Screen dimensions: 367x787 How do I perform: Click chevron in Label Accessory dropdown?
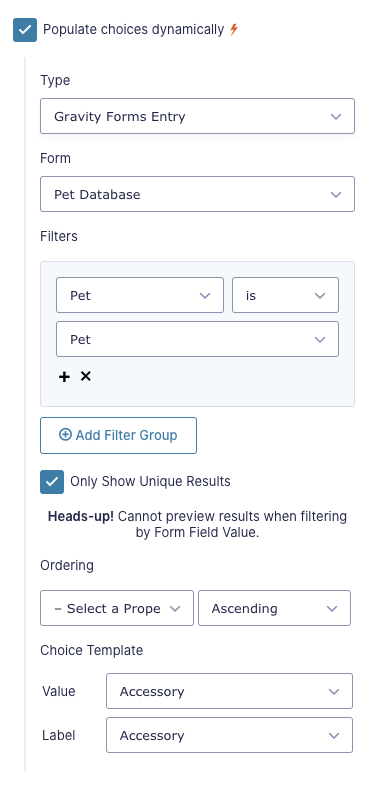(x=334, y=736)
